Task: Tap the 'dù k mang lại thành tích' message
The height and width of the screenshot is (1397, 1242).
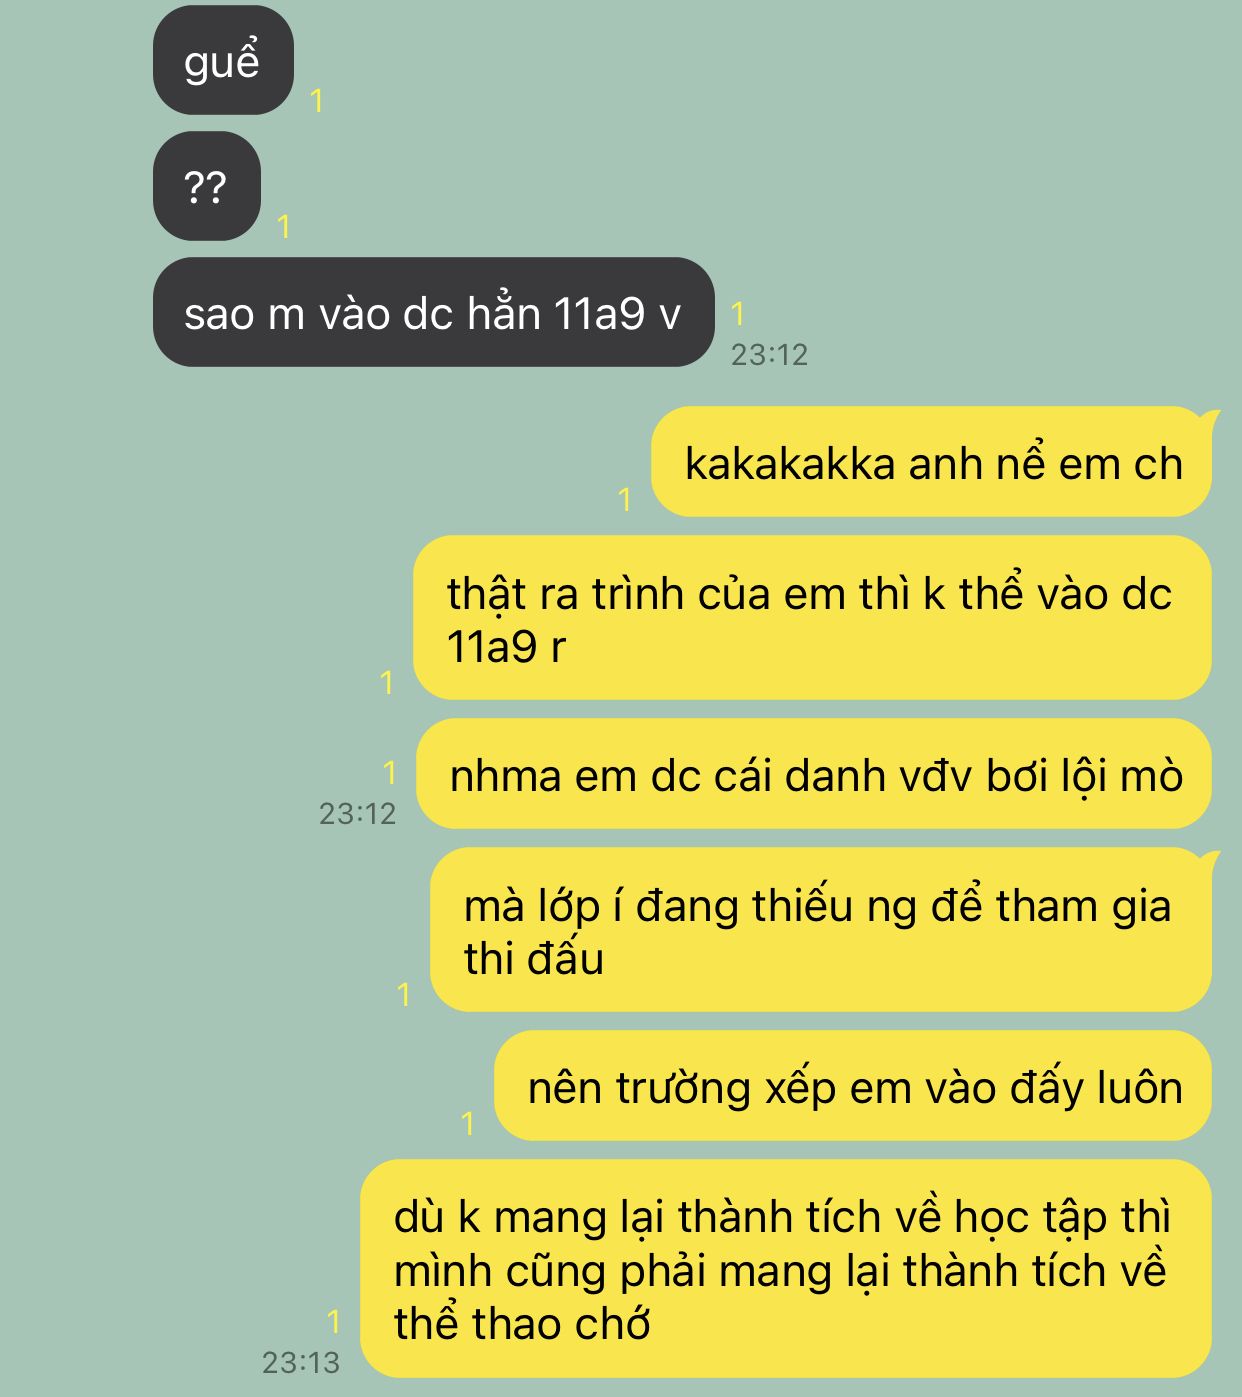Action: [x=786, y=1269]
